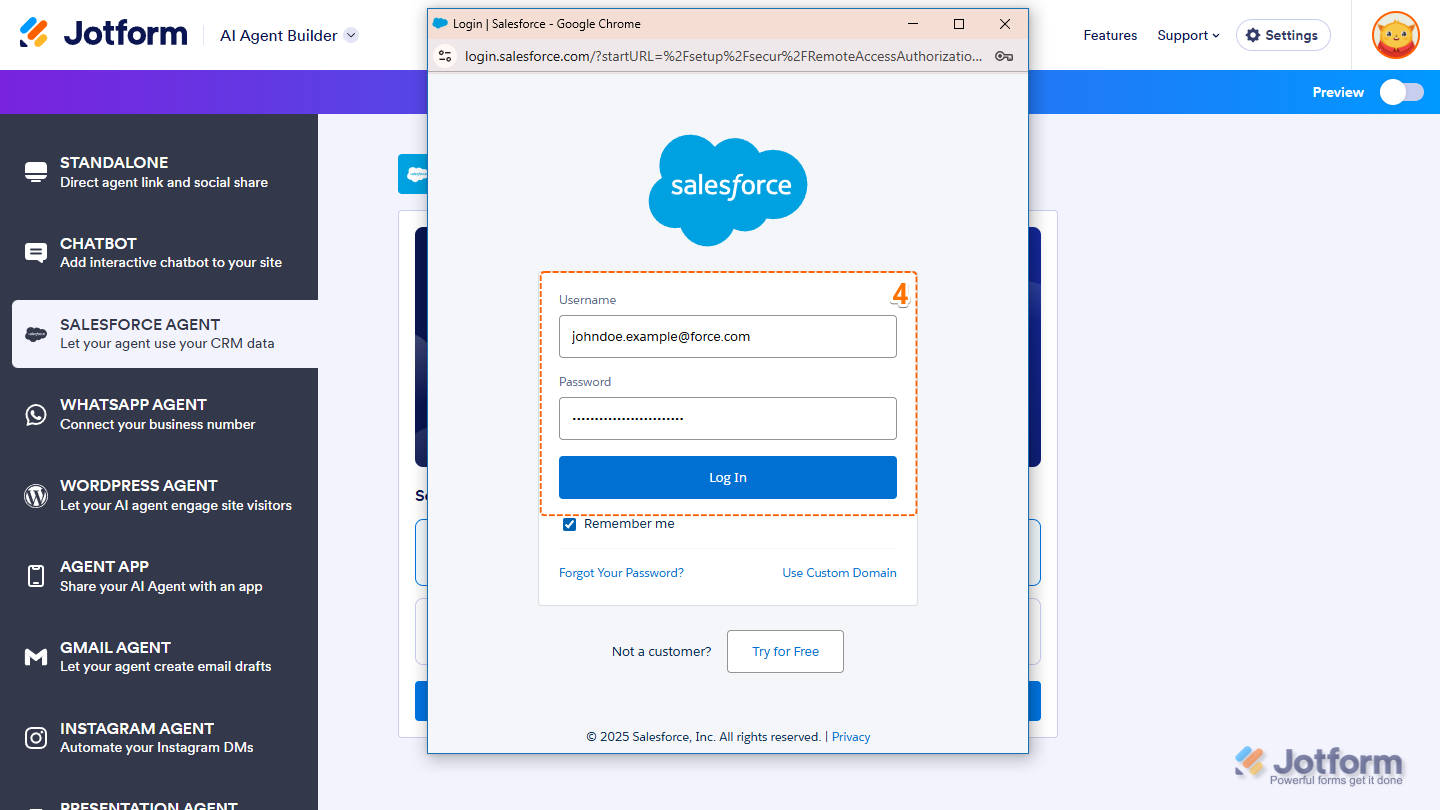The height and width of the screenshot is (810, 1440).
Task: Click the Chatbot speech bubble icon
Action: (36, 253)
